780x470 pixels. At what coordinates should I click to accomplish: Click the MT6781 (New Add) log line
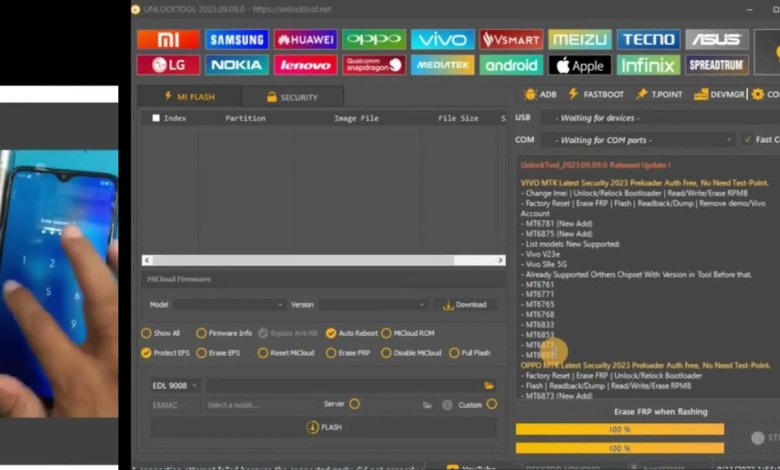(557, 224)
